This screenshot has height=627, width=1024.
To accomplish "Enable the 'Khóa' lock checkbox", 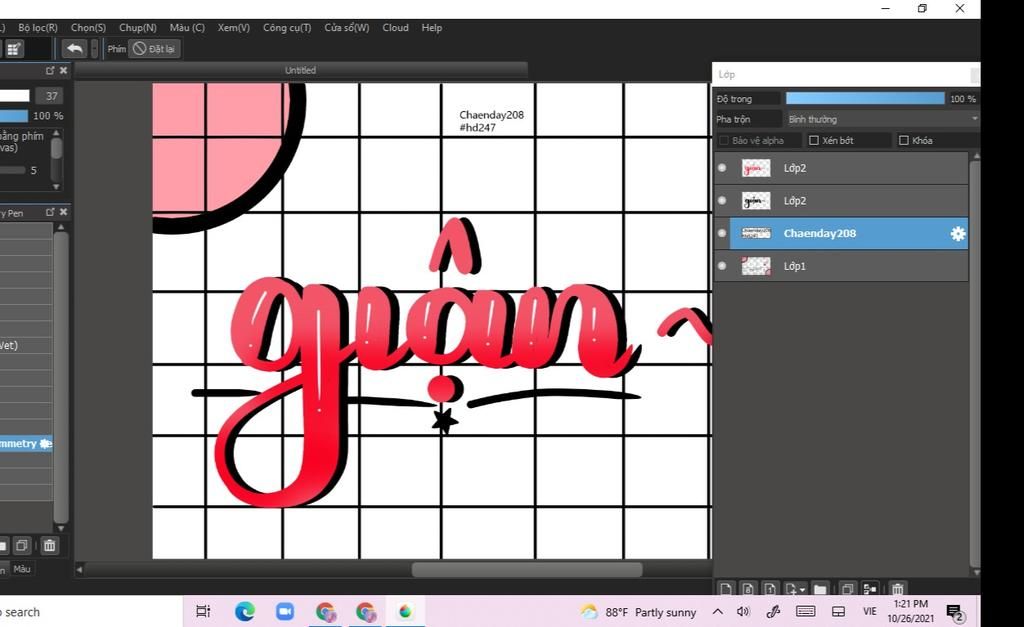I will pyautogui.click(x=904, y=140).
